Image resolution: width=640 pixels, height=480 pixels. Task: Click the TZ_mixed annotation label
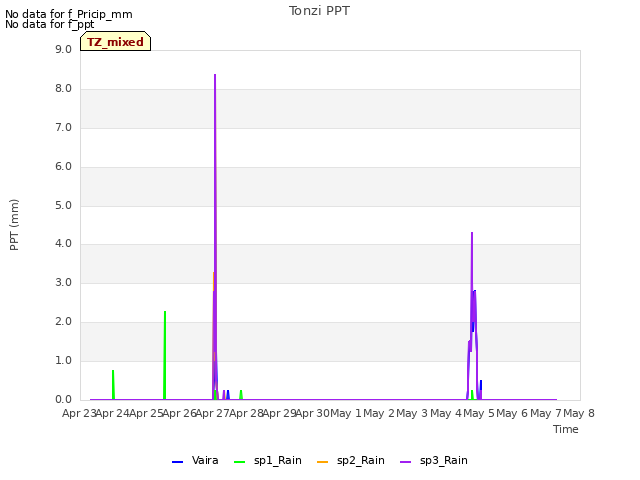116,41
